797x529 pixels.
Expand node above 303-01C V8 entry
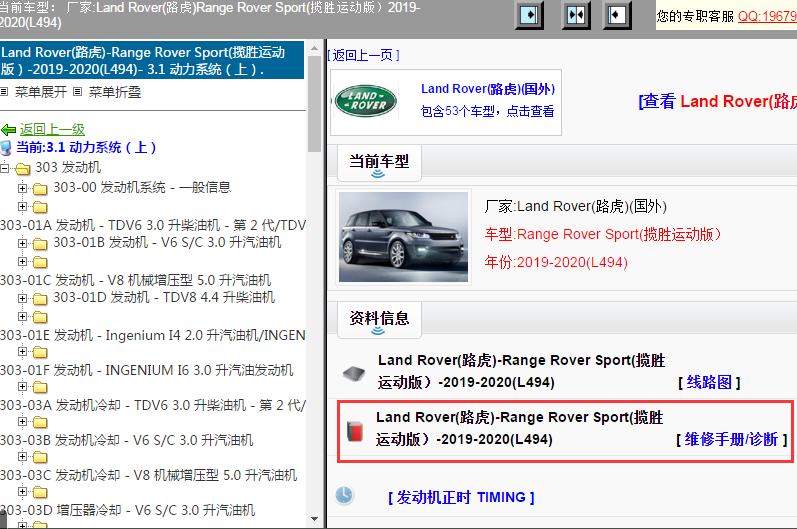tap(22, 261)
